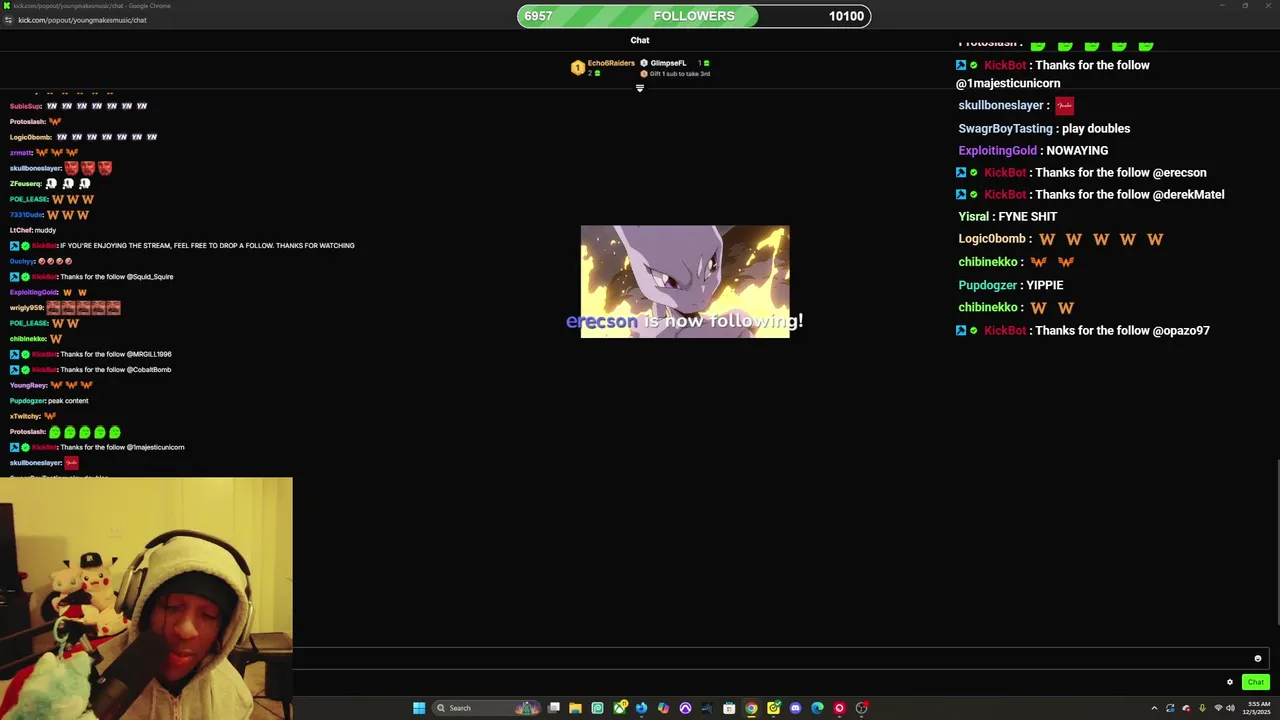Click Yisral's username in right chat
Screen dimensions: 1280x720
[x=973, y=216]
